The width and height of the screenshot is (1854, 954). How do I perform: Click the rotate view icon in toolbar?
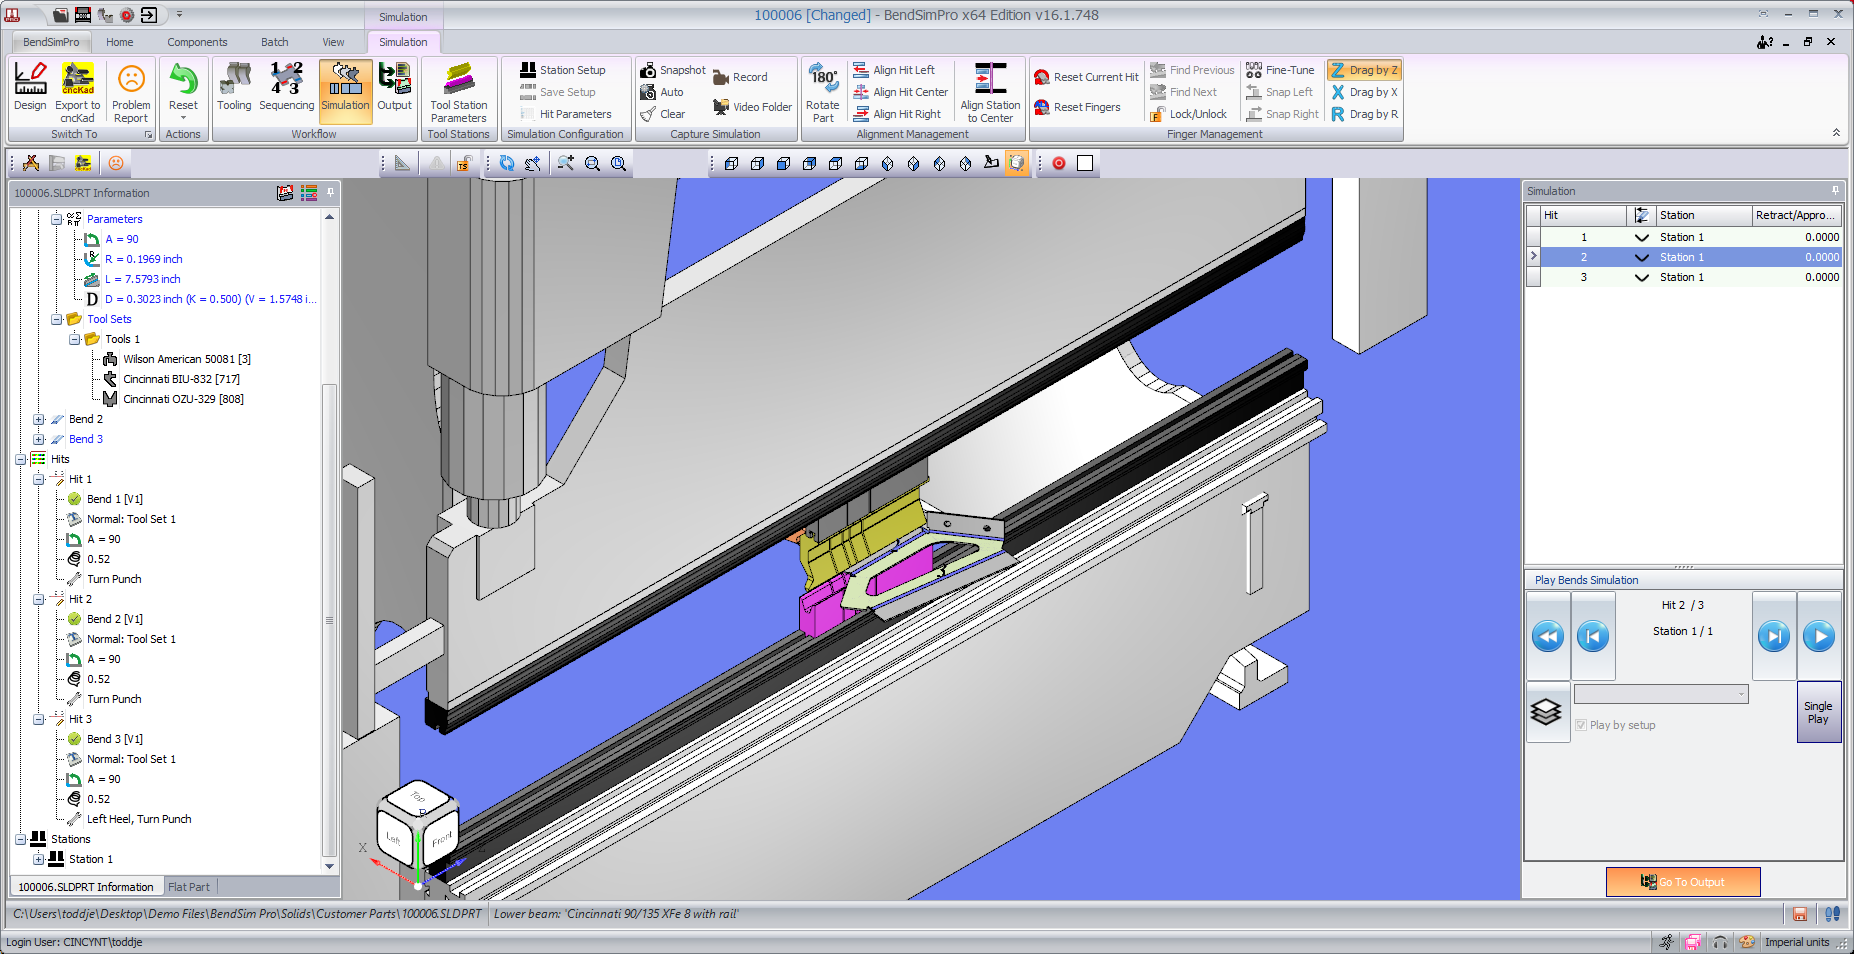click(x=507, y=163)
